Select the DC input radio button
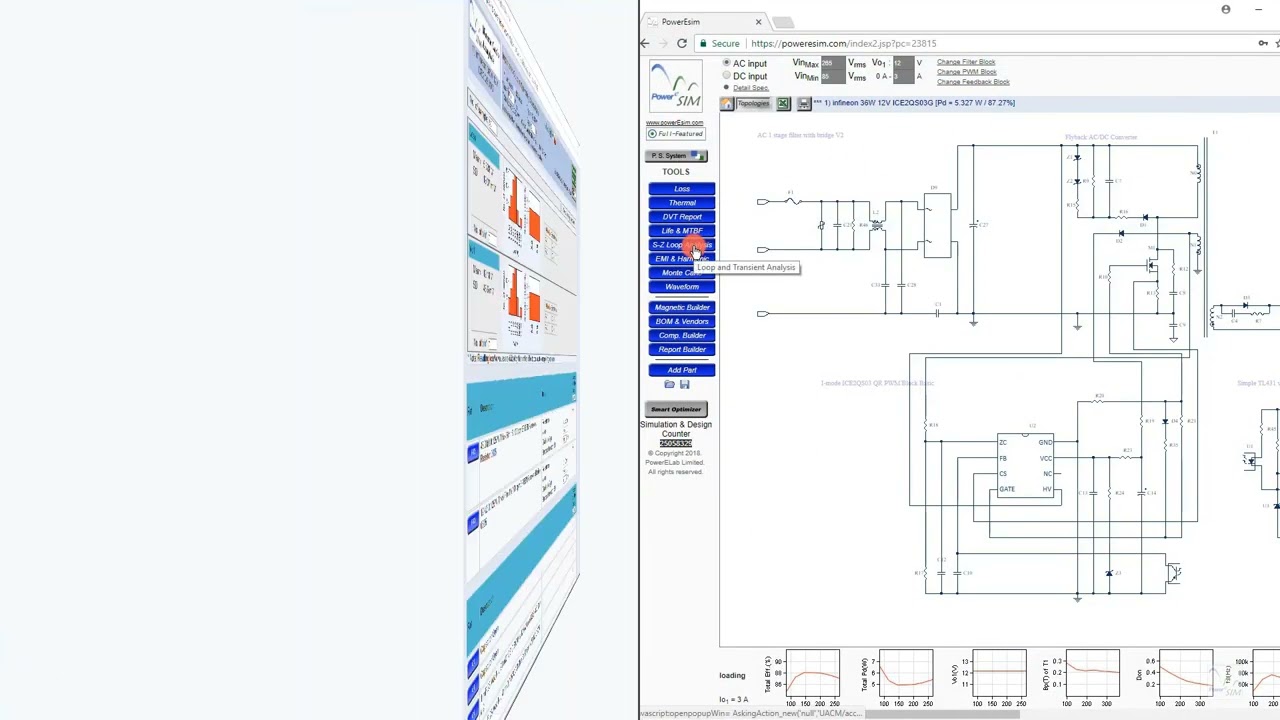Screen dimensions: 1280x720 click(727, 75)
